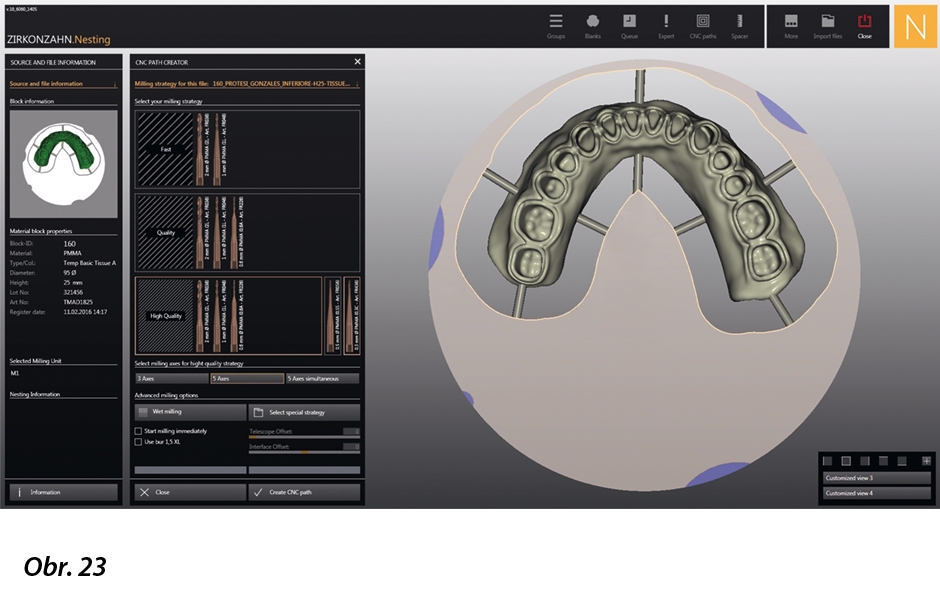Choose the Quality milling strategy
This screenshot has height=600, width=940.
247,233
